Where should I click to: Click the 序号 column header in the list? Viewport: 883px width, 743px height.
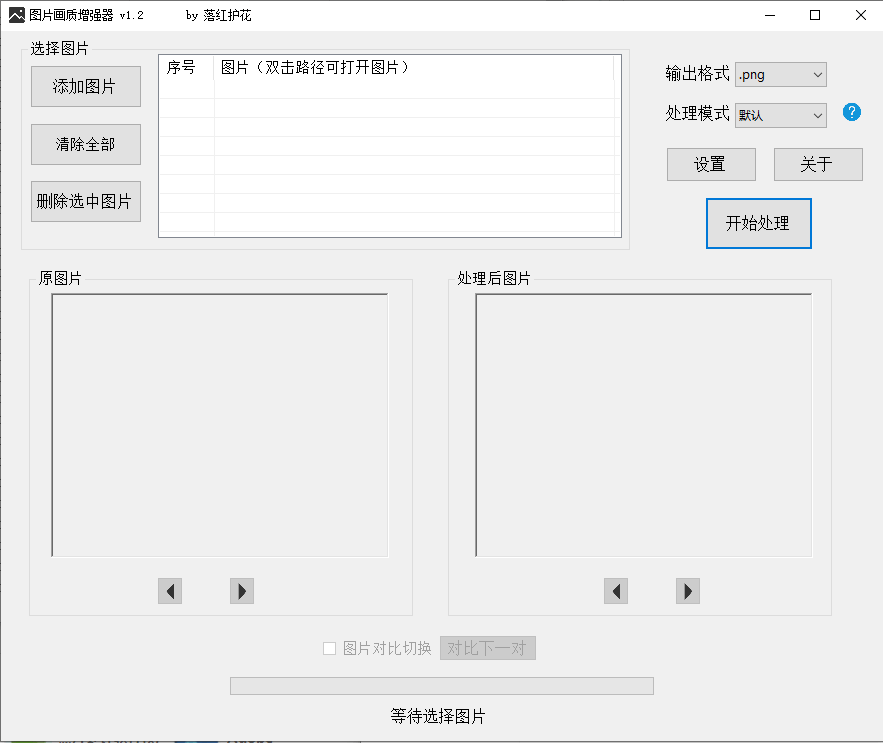185,69
